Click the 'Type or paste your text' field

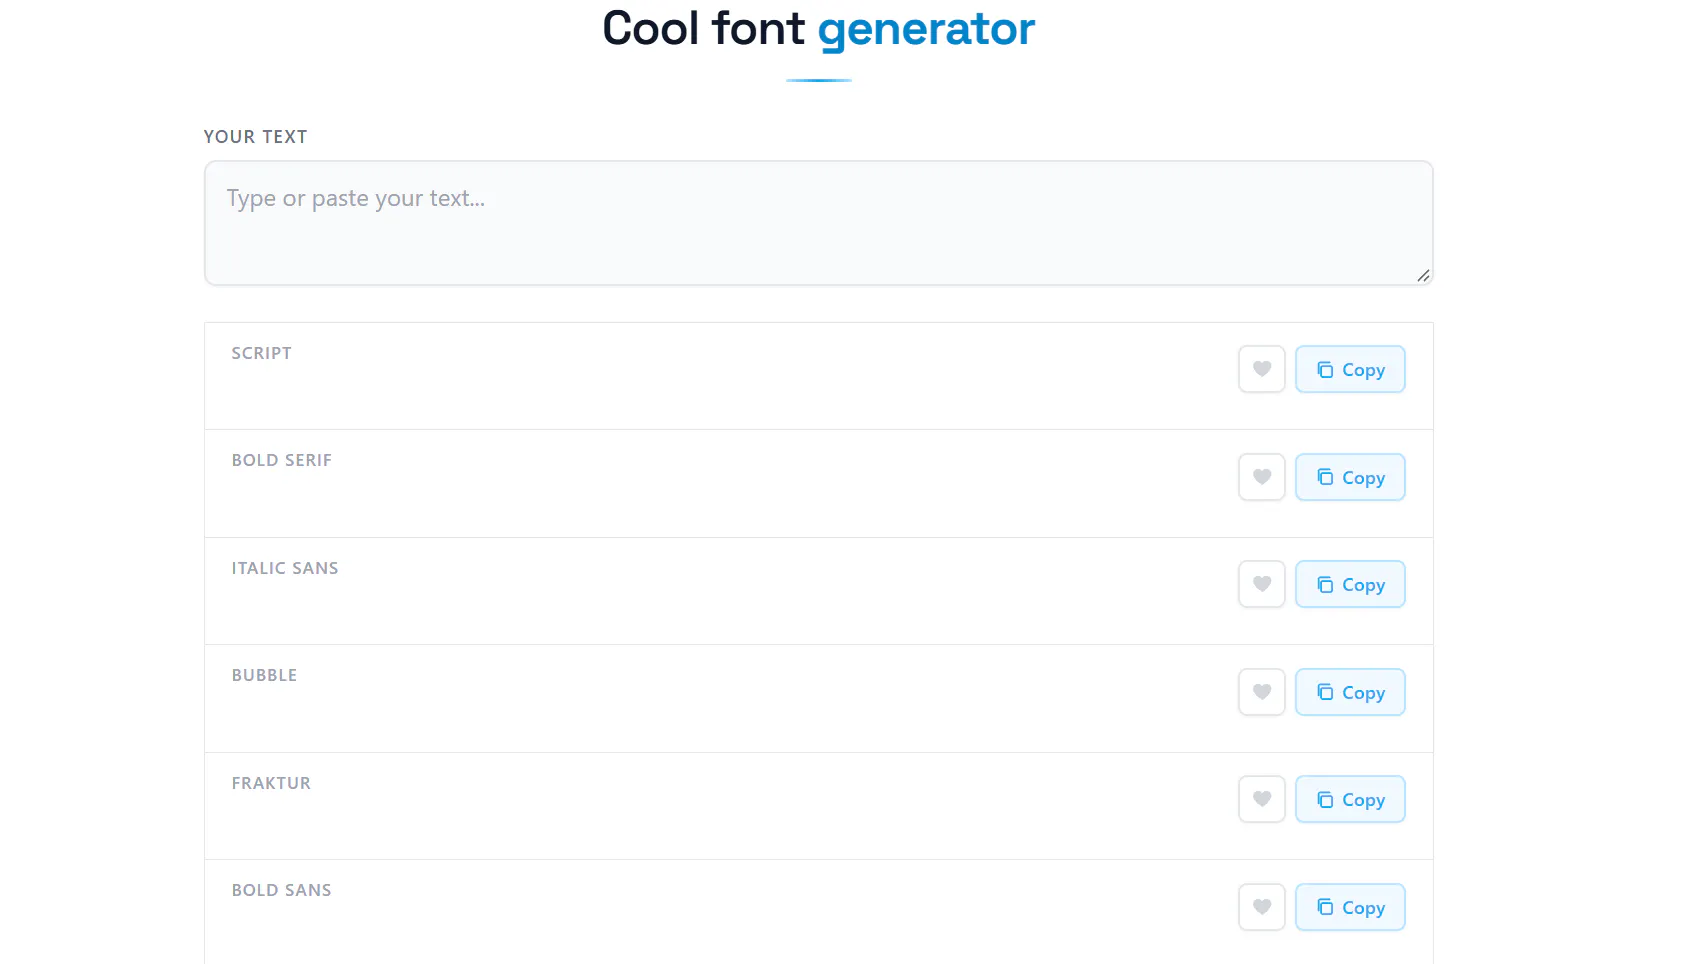[818, 223]
